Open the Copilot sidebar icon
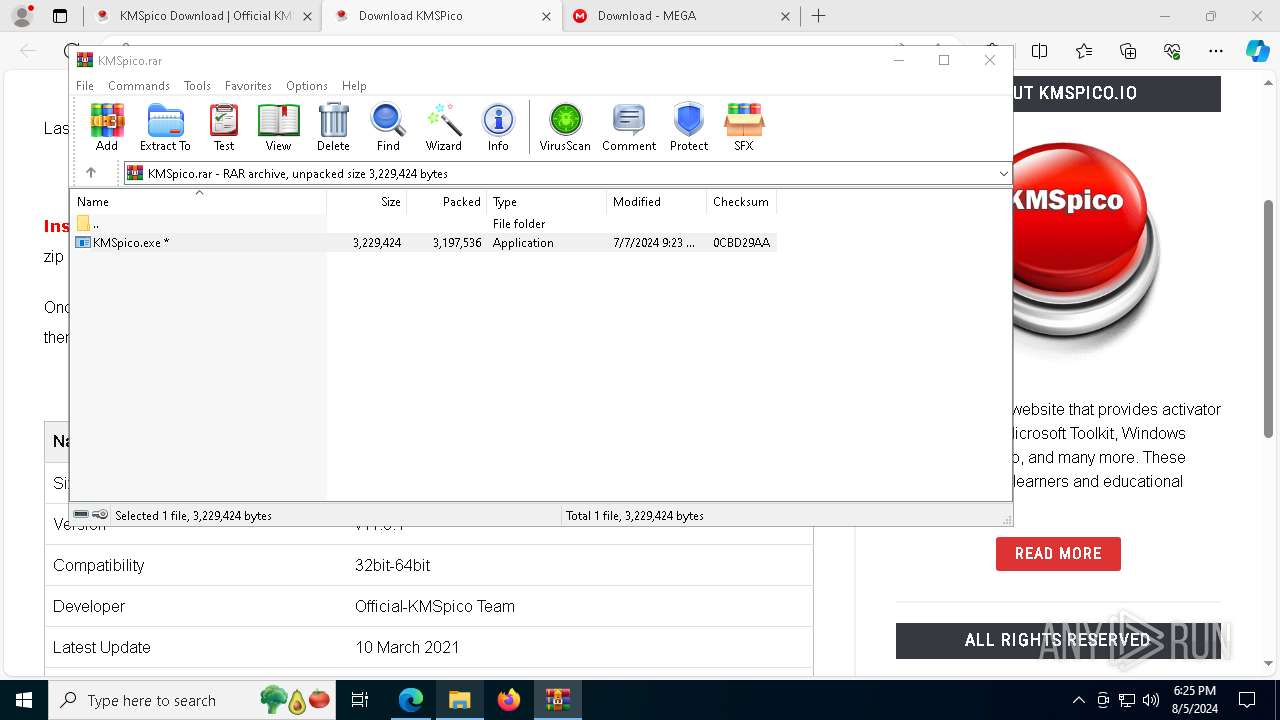 pyautogui.click(x=1257, y=51)
